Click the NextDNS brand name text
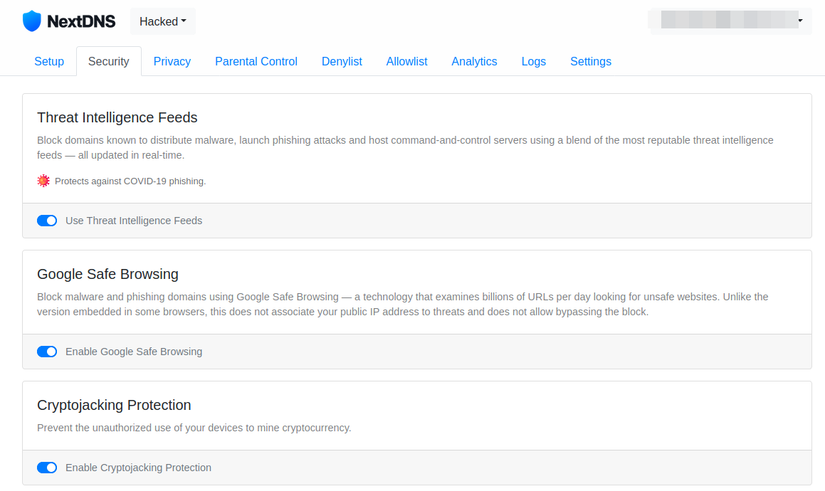Viewport: 825px width, 491px height. pyautogui.click(x=81, y=21)
